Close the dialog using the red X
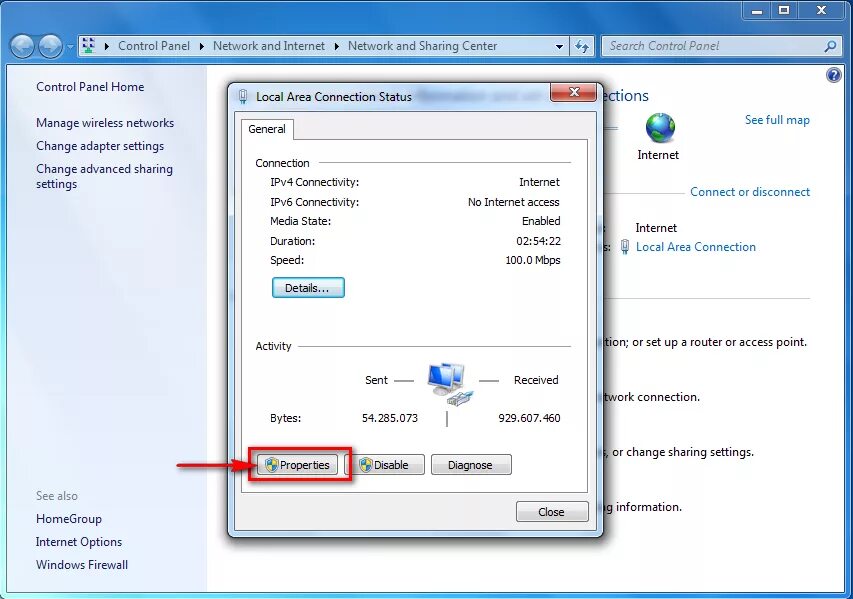 573,92
